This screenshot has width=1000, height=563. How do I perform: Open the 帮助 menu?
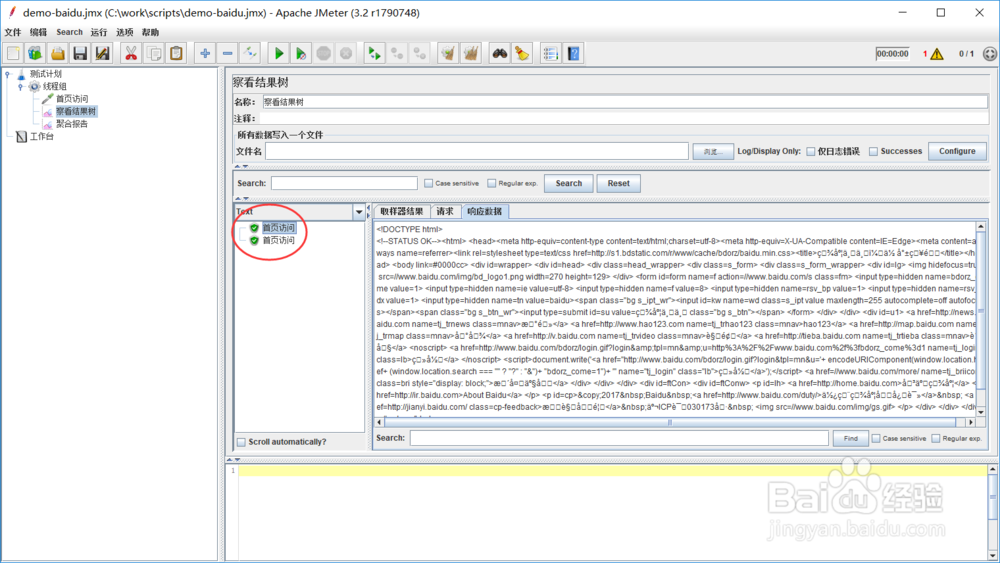click(x=151, y=33)
